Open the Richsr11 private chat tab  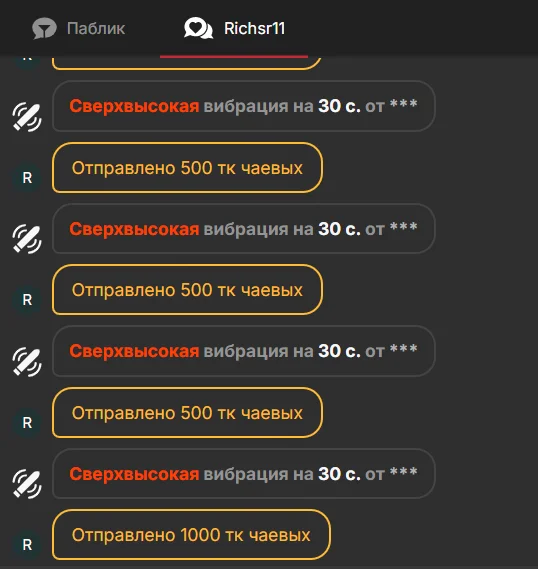(234, 28)
